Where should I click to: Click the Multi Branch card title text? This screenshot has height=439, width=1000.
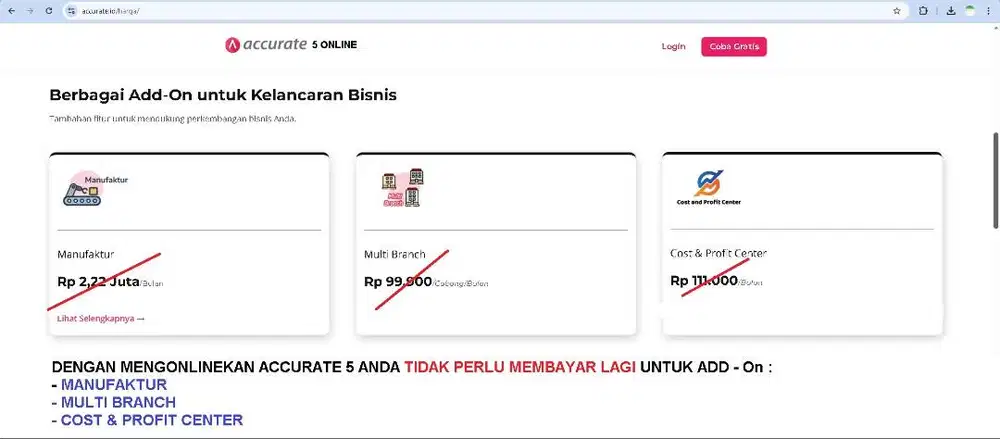395,254
